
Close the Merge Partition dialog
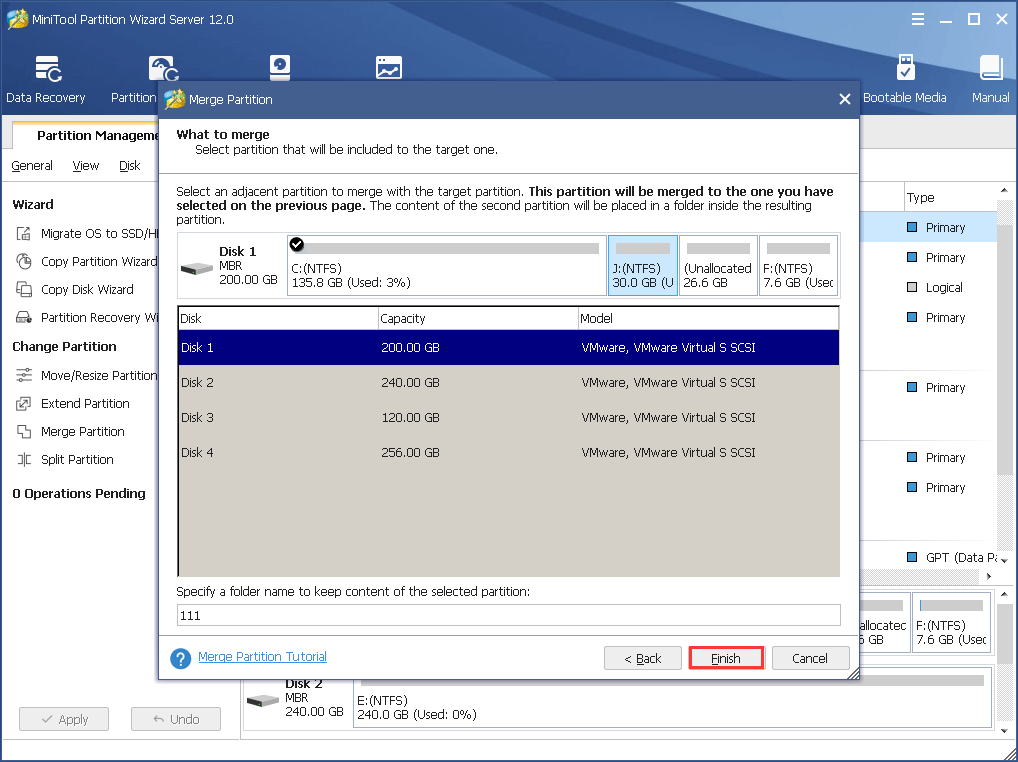tap(845, 99)
